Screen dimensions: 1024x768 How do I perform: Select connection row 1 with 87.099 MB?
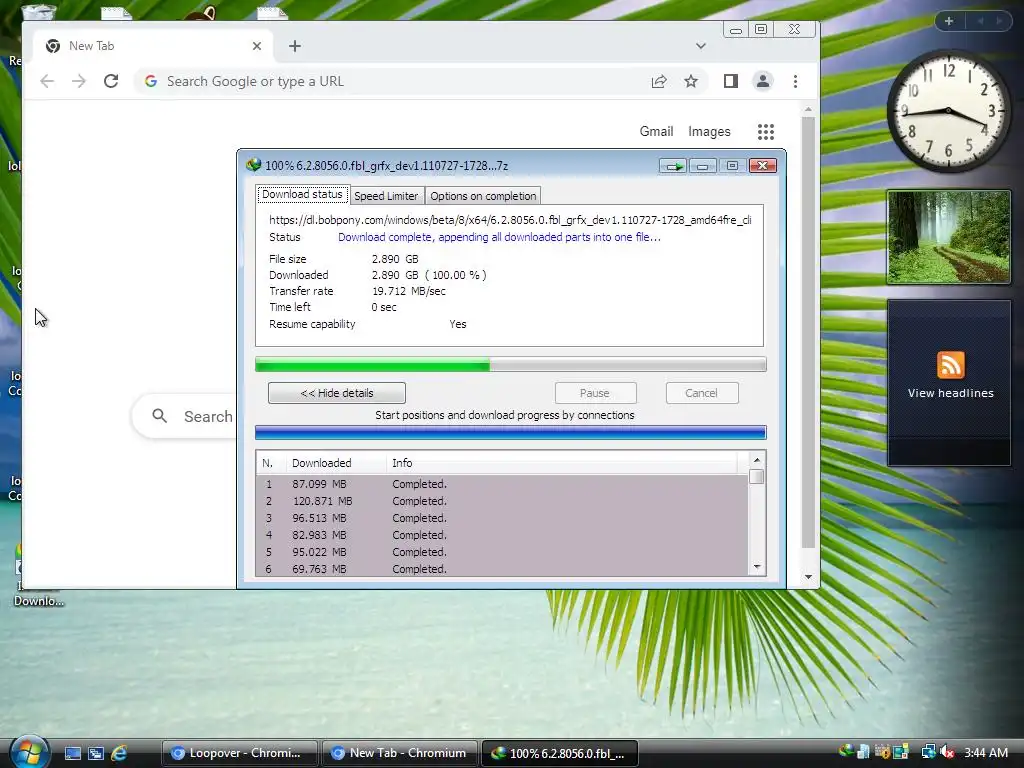click(502, 484)
